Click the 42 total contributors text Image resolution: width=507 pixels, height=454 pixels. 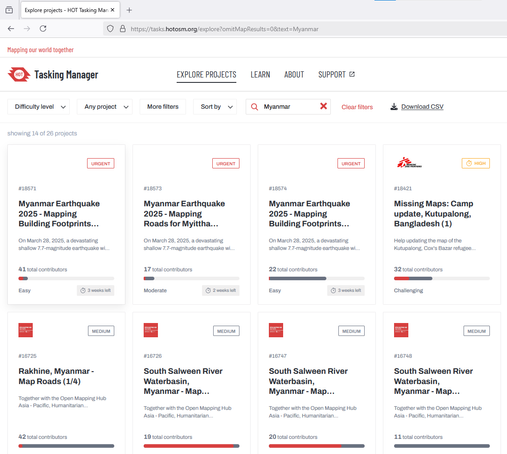coord(43,437)
